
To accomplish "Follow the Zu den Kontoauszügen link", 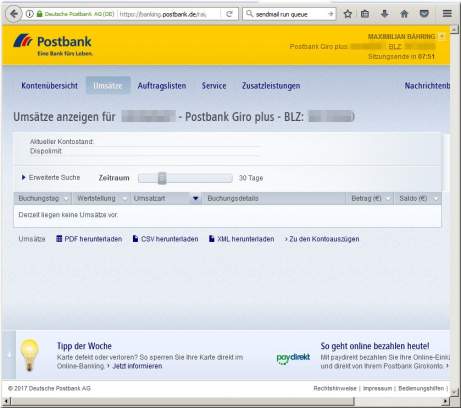I will [322, 239].
